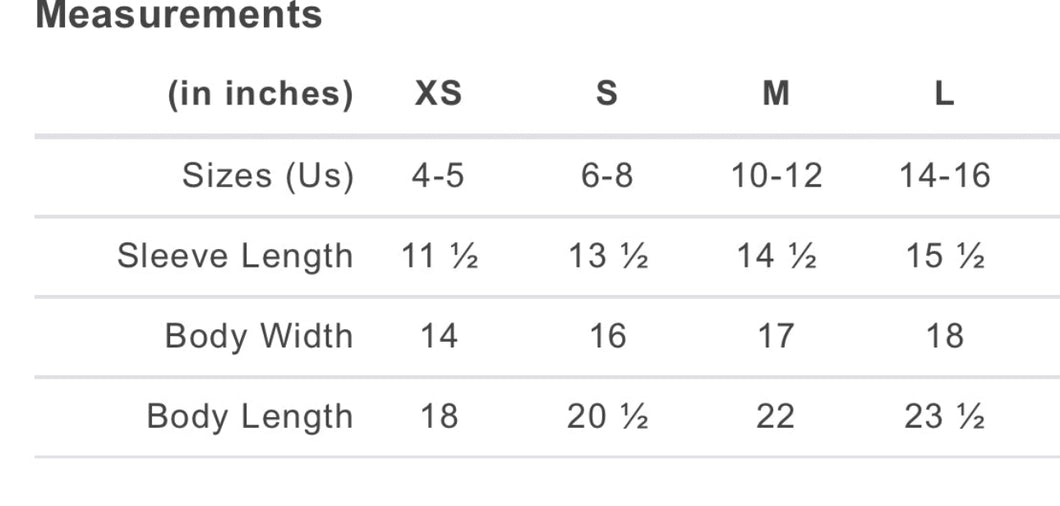Click the 15 ½ sleeve length value
This screenshot has height=506, width=1060.
(945, 257)
